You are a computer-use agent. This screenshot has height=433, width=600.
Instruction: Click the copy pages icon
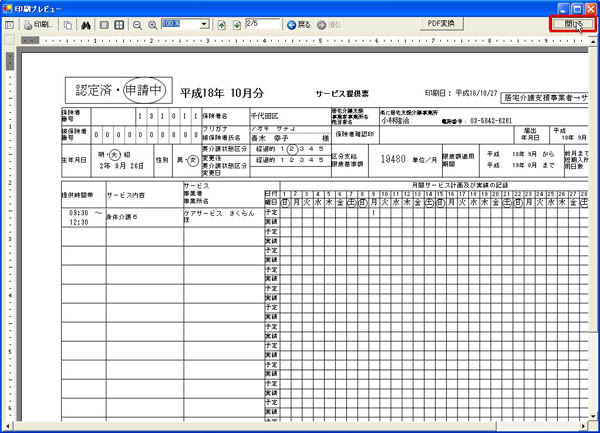68,25
